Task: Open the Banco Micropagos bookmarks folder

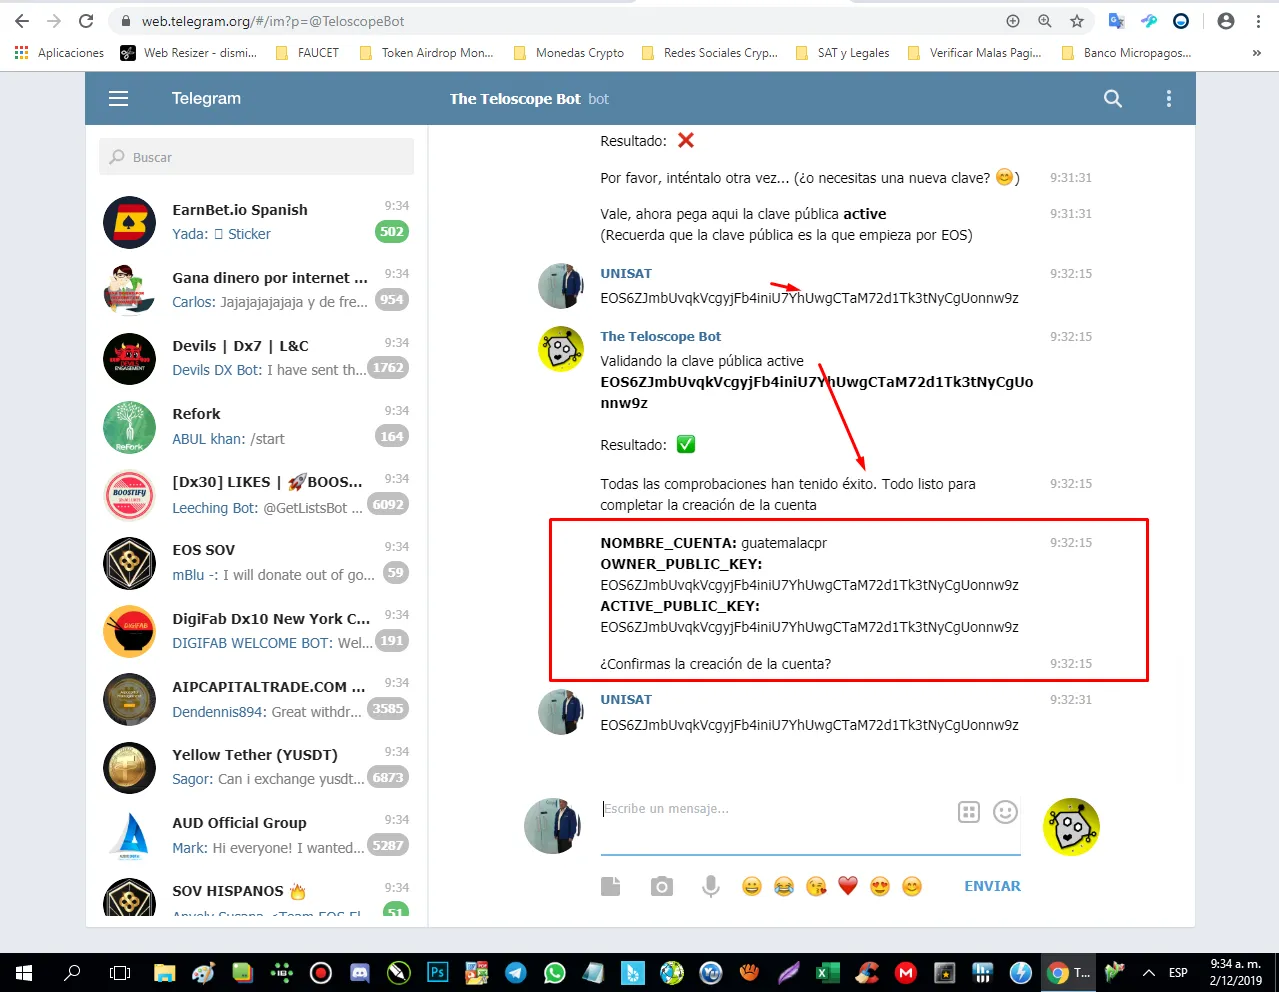Action: click(x=1126, y=53)
